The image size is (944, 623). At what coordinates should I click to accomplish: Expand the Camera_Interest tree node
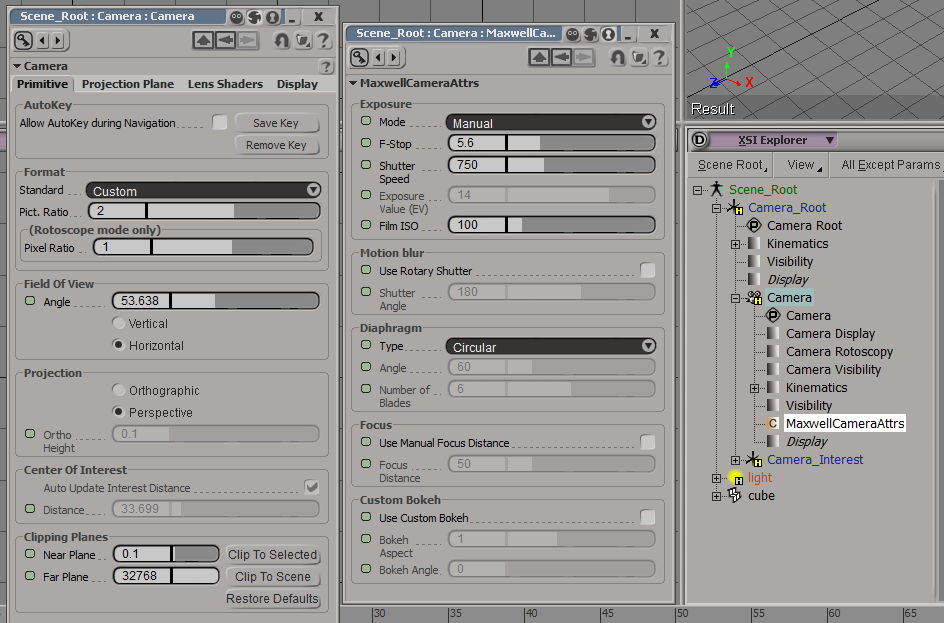pos(735,460)
